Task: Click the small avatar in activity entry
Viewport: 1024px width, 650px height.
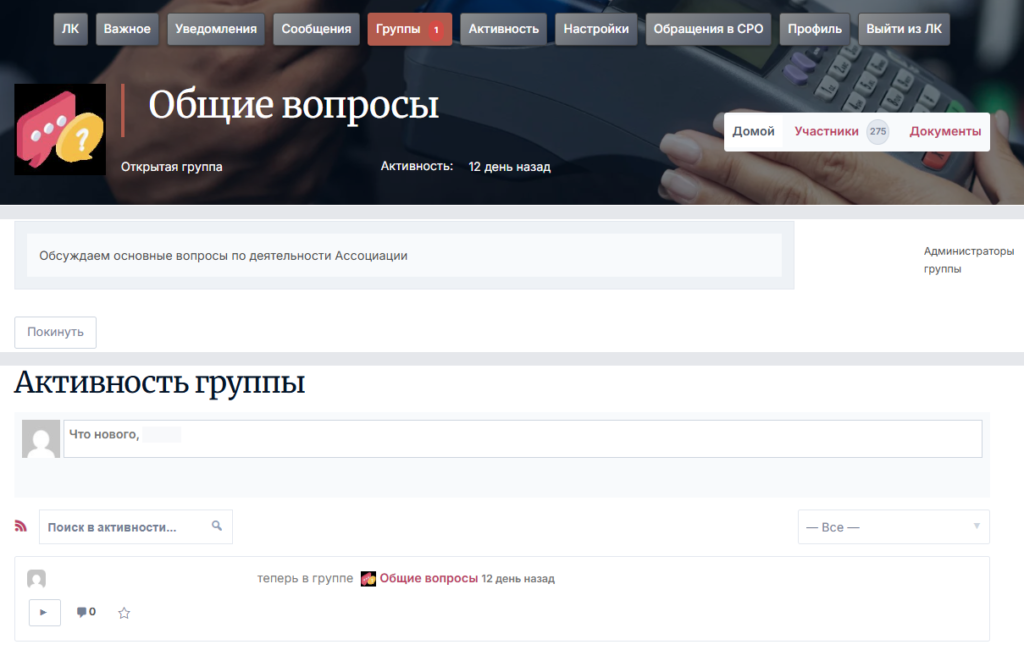Action: click(x=37, y=579)
